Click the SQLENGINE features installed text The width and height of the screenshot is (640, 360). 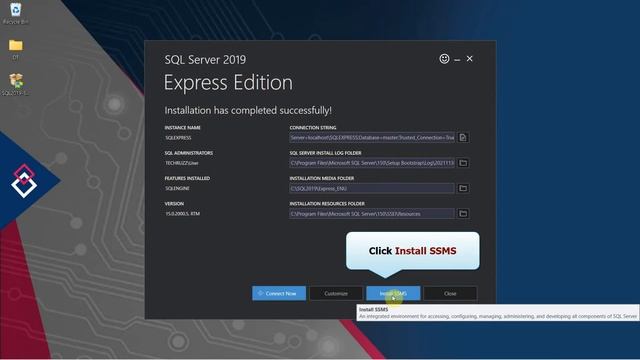click(178, 188)
